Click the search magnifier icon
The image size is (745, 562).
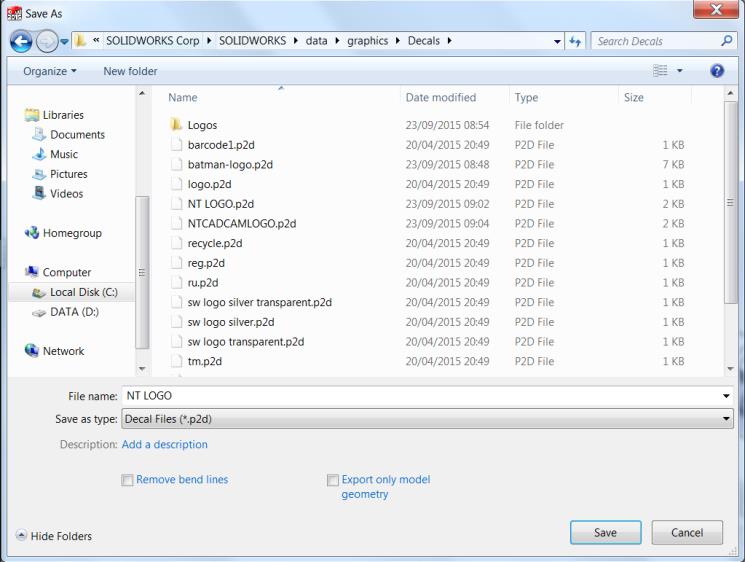pos(727,41)
